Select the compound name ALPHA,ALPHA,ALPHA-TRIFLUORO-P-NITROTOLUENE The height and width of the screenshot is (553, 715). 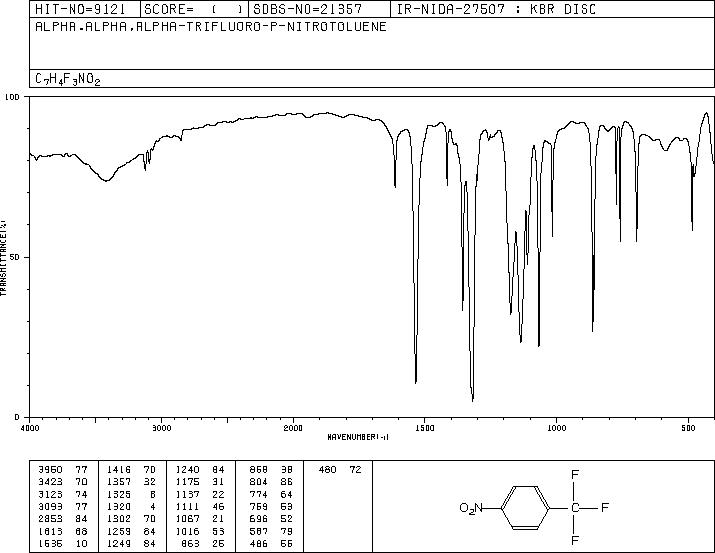click(x=211, y=26)
